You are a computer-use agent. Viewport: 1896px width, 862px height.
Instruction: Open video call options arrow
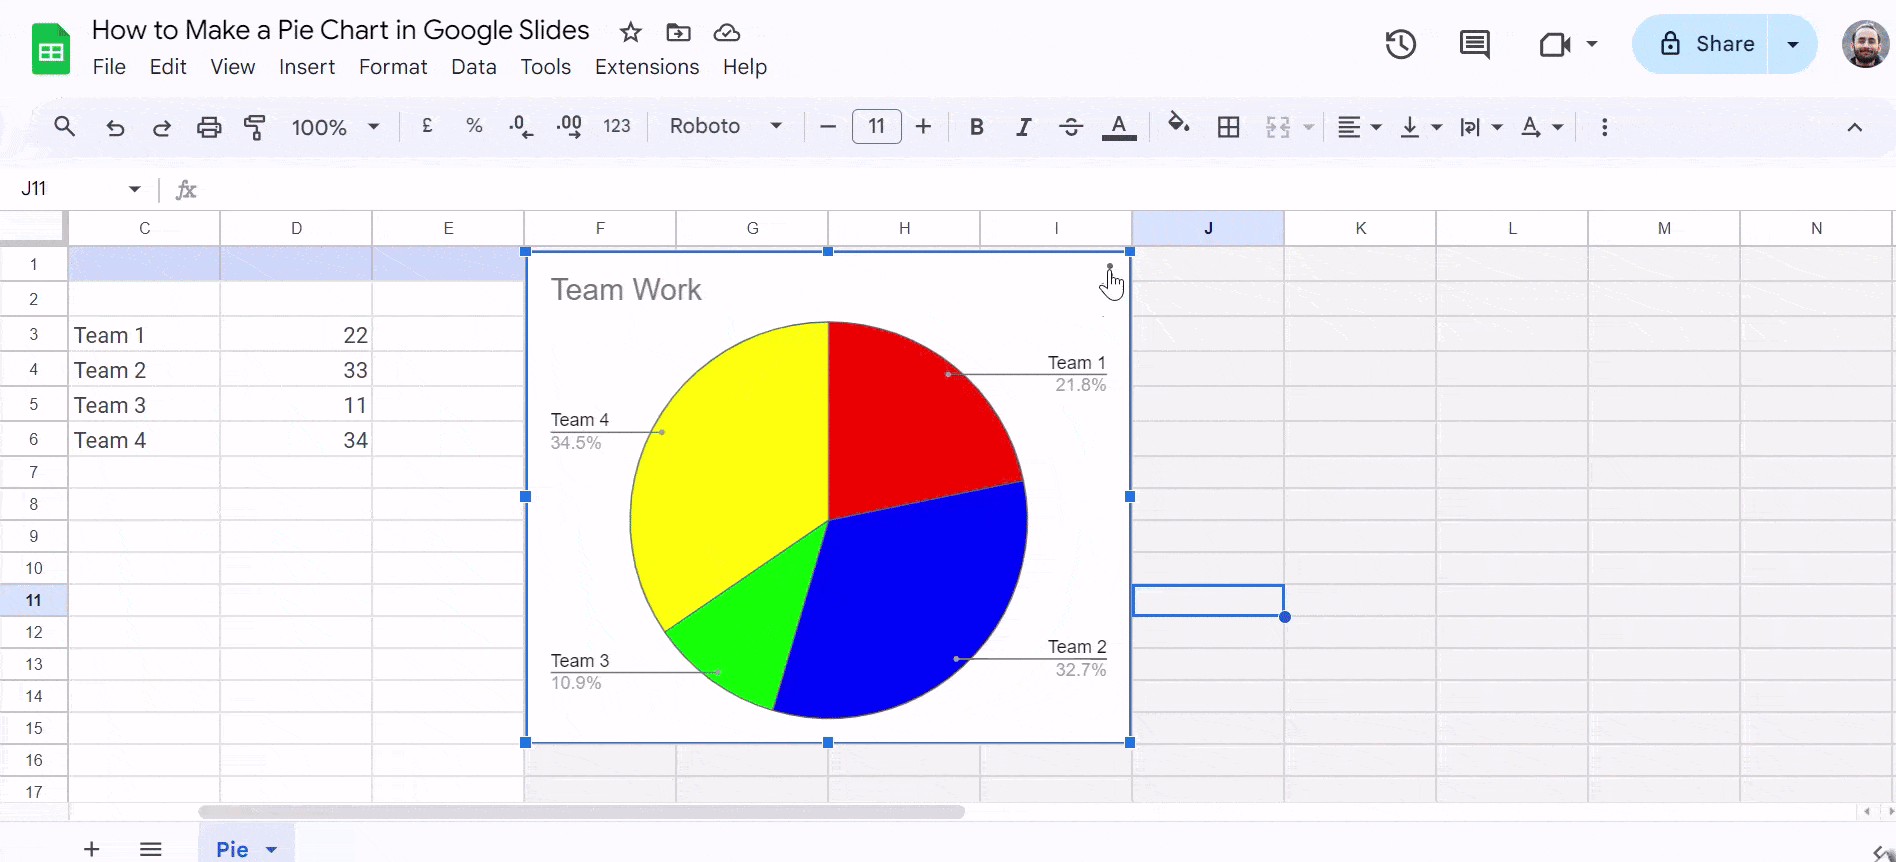pos(1592,44)
